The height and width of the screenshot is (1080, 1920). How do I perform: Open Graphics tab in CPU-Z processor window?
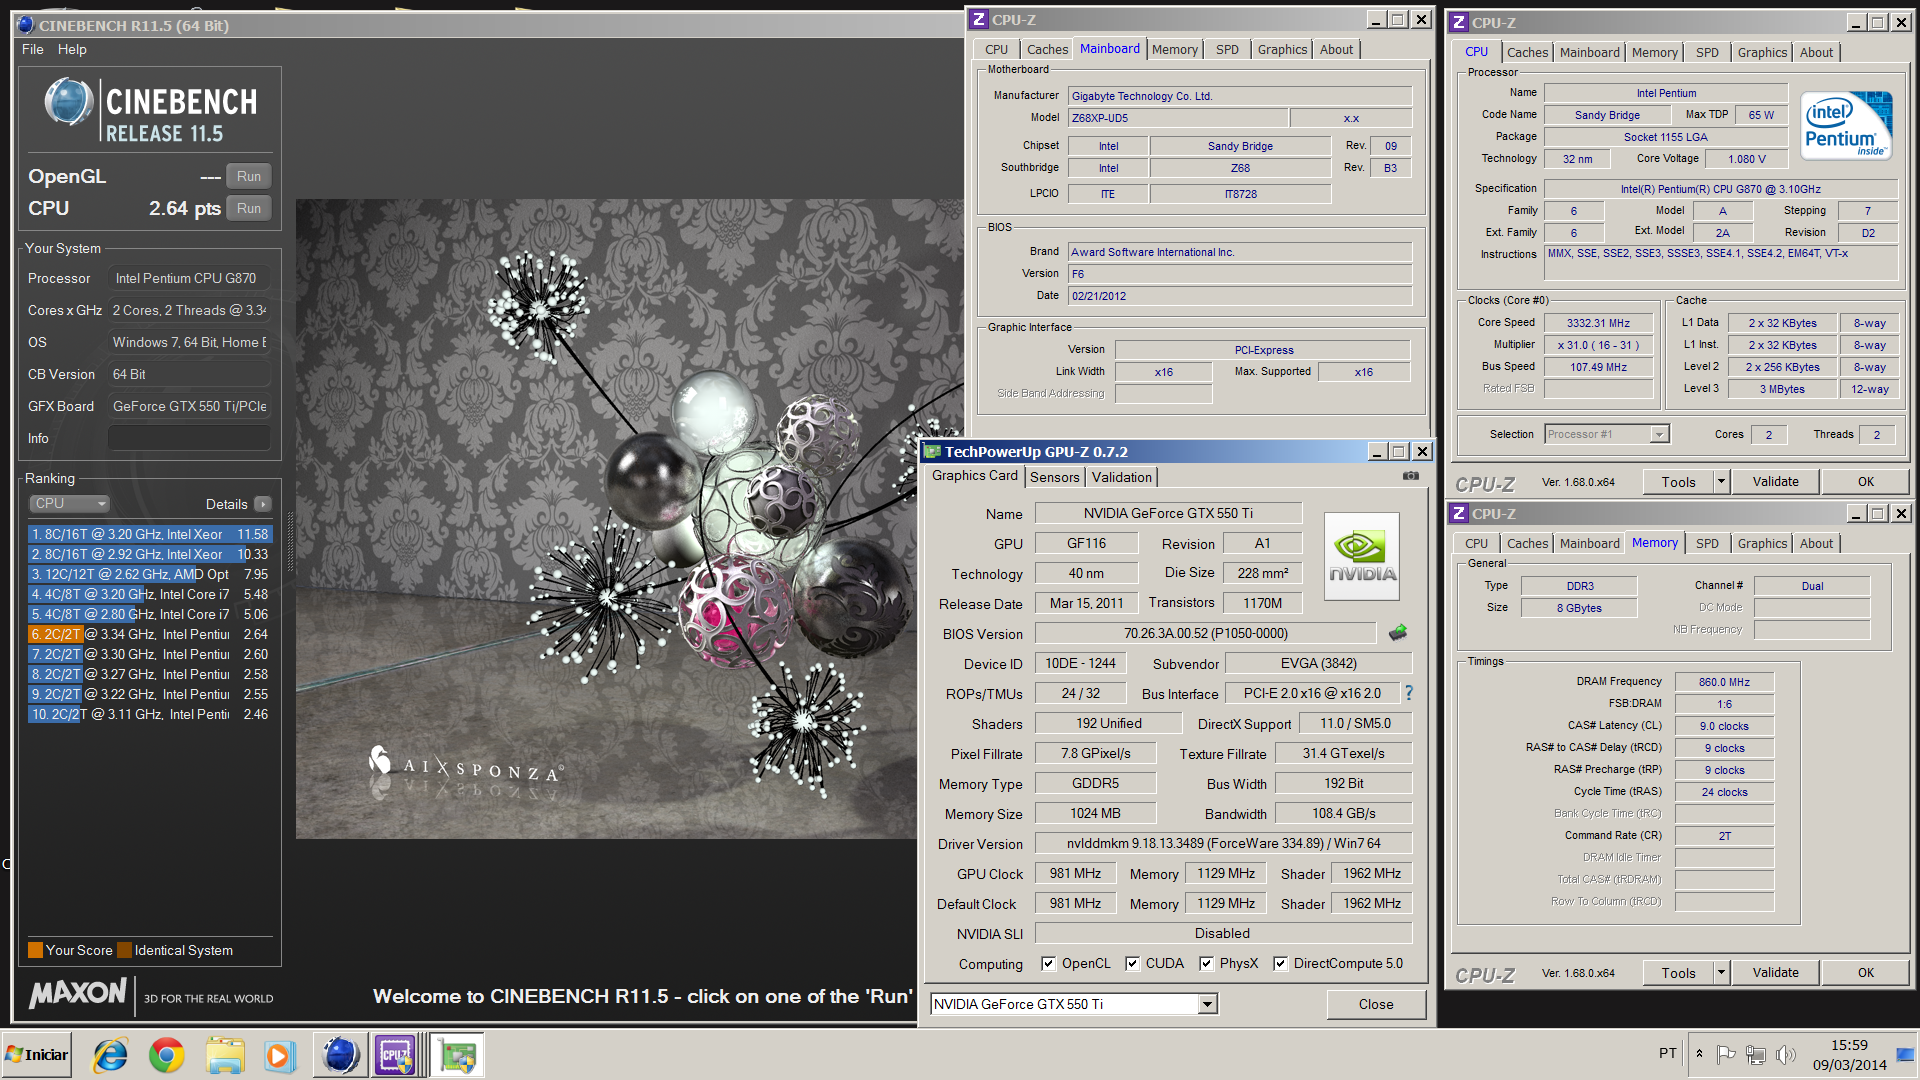(1762, 52)
